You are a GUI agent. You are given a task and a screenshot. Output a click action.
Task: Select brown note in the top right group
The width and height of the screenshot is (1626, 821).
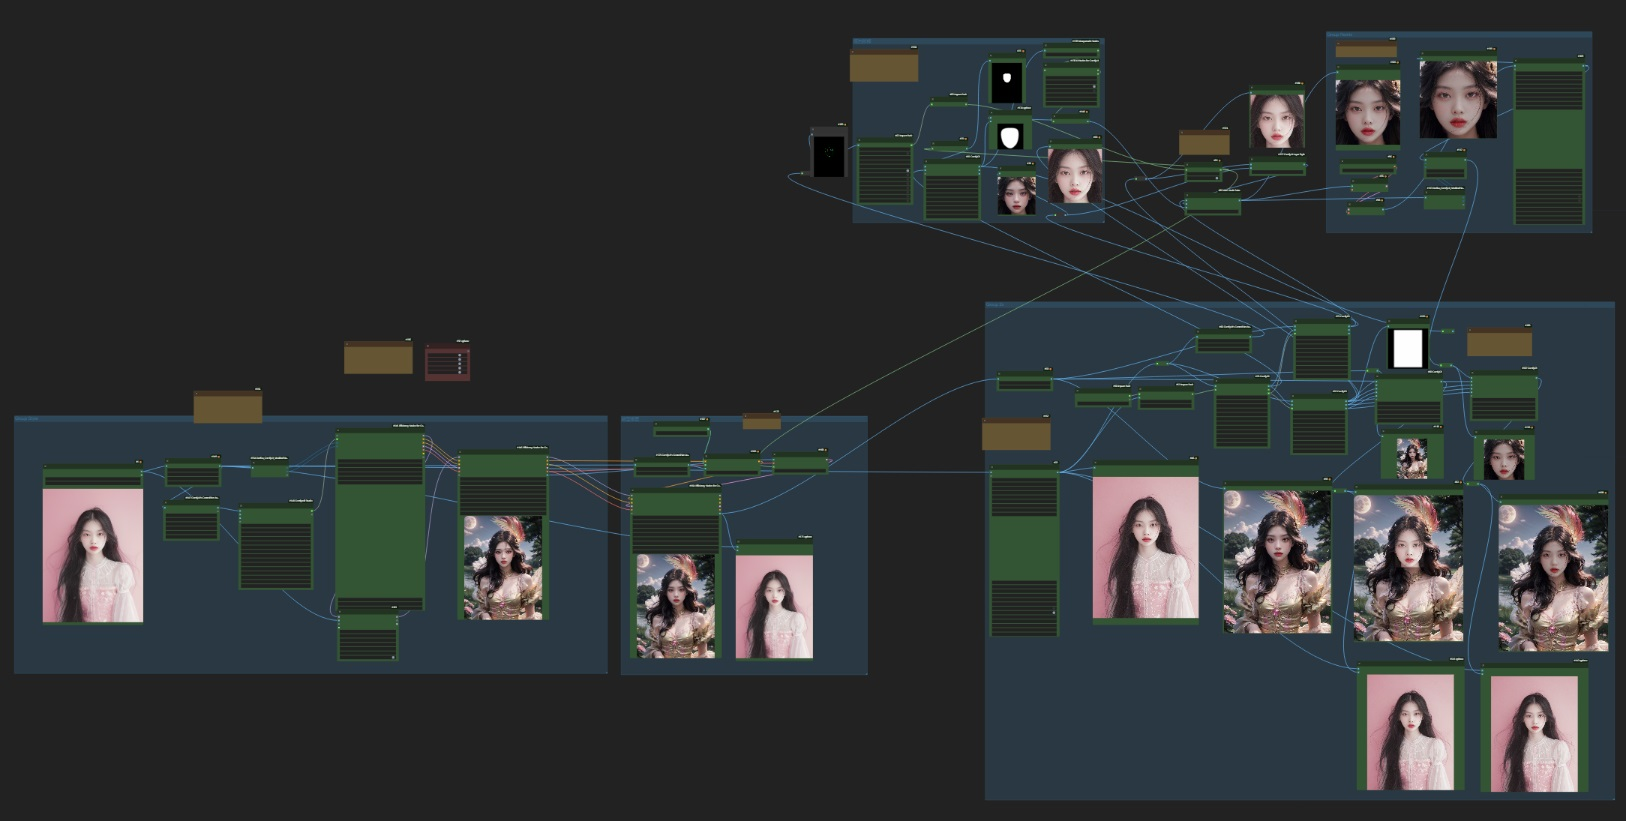pos(1366,50)
